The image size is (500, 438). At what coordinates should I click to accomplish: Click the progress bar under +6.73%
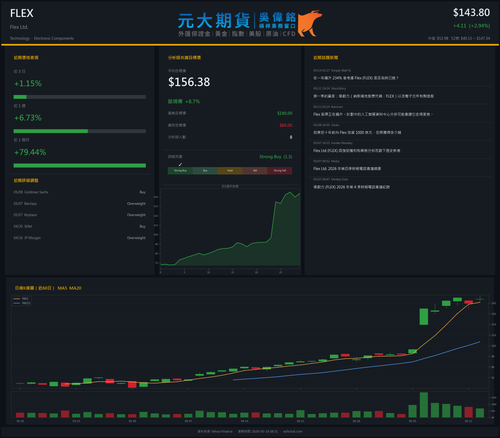(x=80, y=131)
